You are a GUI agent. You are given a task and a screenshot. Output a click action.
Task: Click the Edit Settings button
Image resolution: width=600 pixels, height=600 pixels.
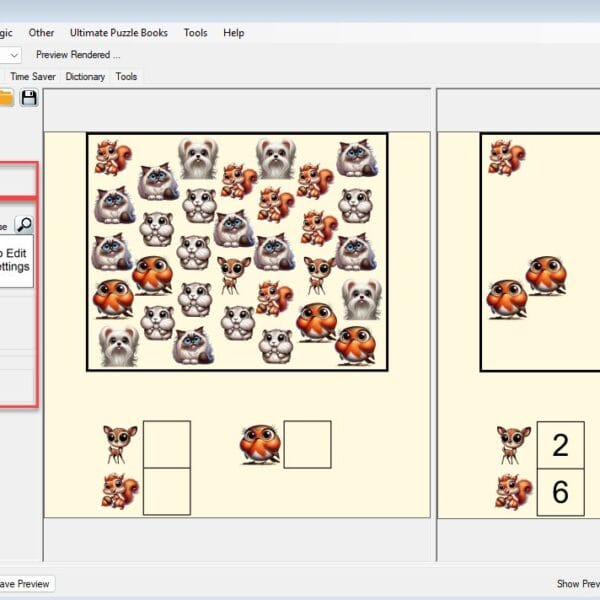tap(14, 260)
